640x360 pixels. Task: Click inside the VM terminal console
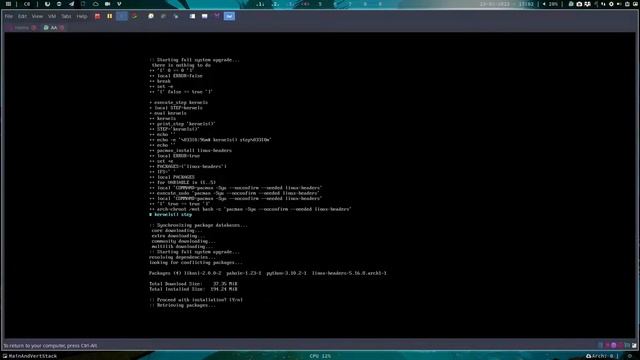click(x=320, y=186)
